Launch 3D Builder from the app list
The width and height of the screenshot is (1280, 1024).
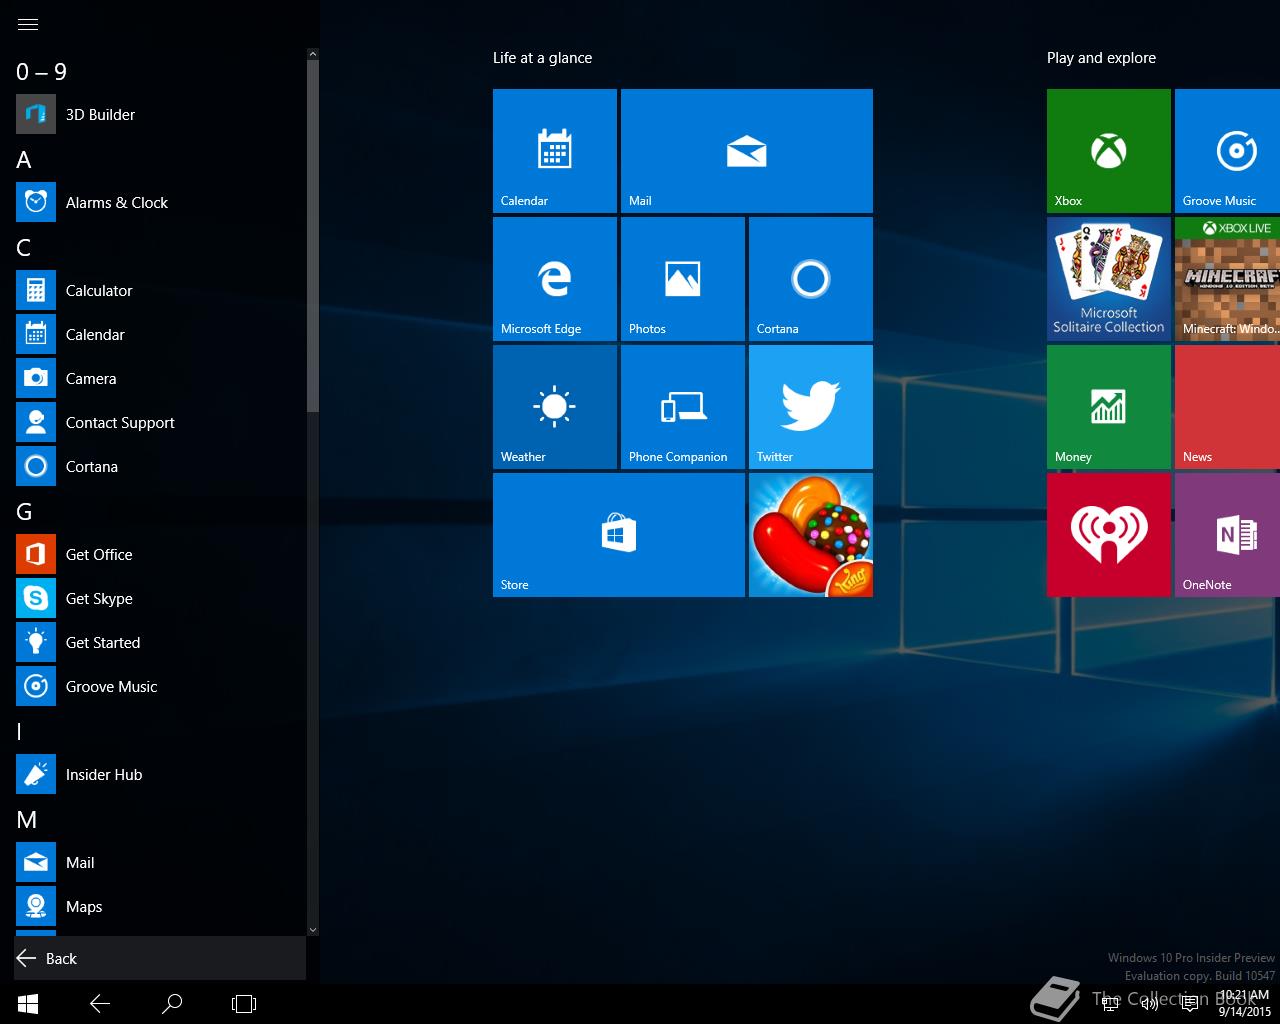[x=160, y=114]
